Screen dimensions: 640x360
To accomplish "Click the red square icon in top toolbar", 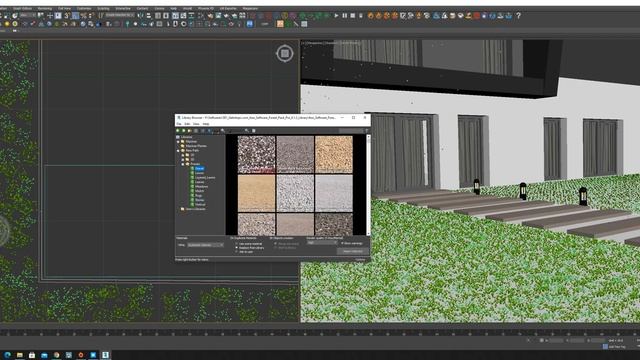I will pos(477,16).
